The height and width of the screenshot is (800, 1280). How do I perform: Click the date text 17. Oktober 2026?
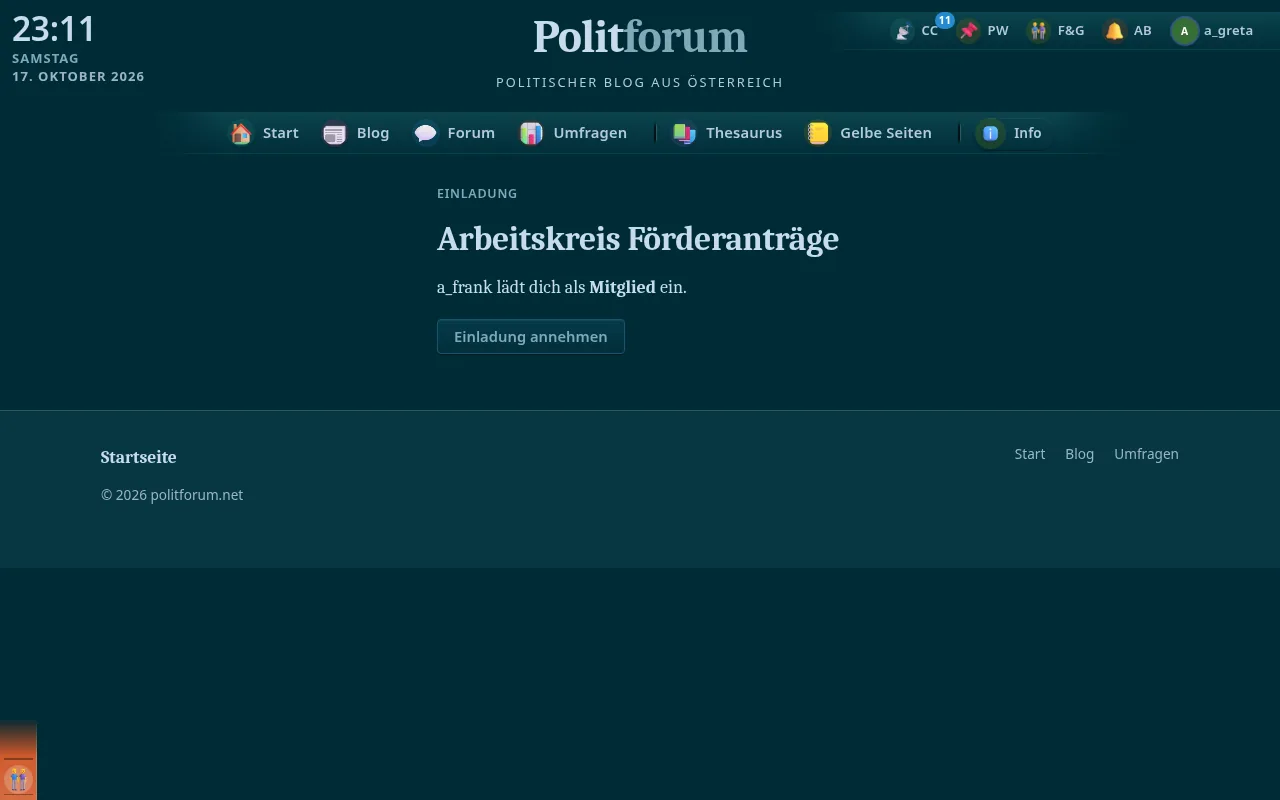point(78,76)
